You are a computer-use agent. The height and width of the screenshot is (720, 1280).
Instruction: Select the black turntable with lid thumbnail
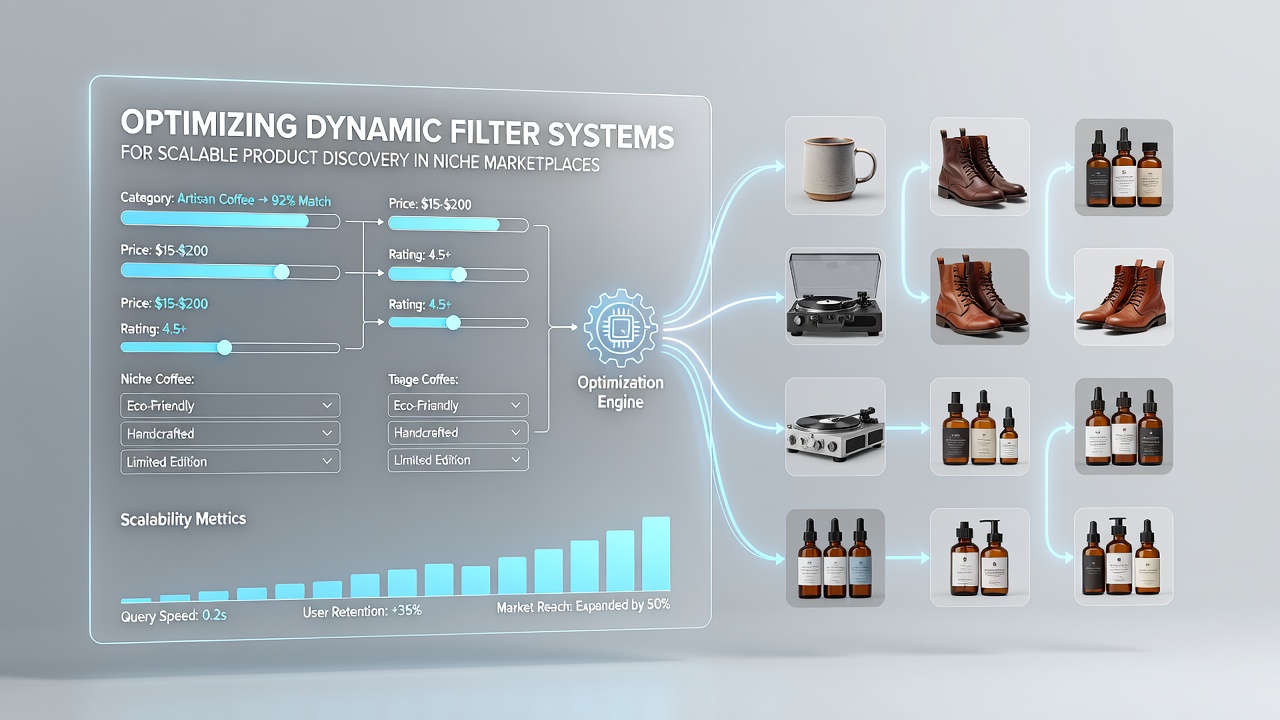pos(835,297)
